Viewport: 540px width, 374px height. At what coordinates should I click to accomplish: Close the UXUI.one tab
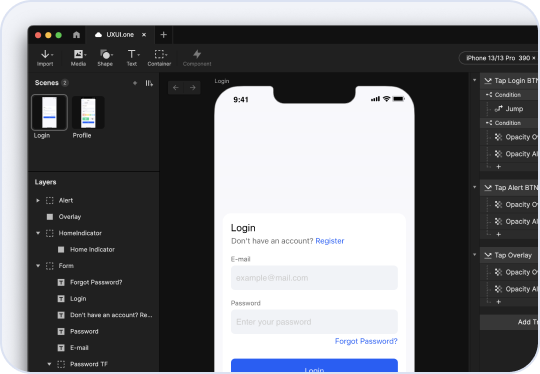pyautogui.click(x=144, y=35)
